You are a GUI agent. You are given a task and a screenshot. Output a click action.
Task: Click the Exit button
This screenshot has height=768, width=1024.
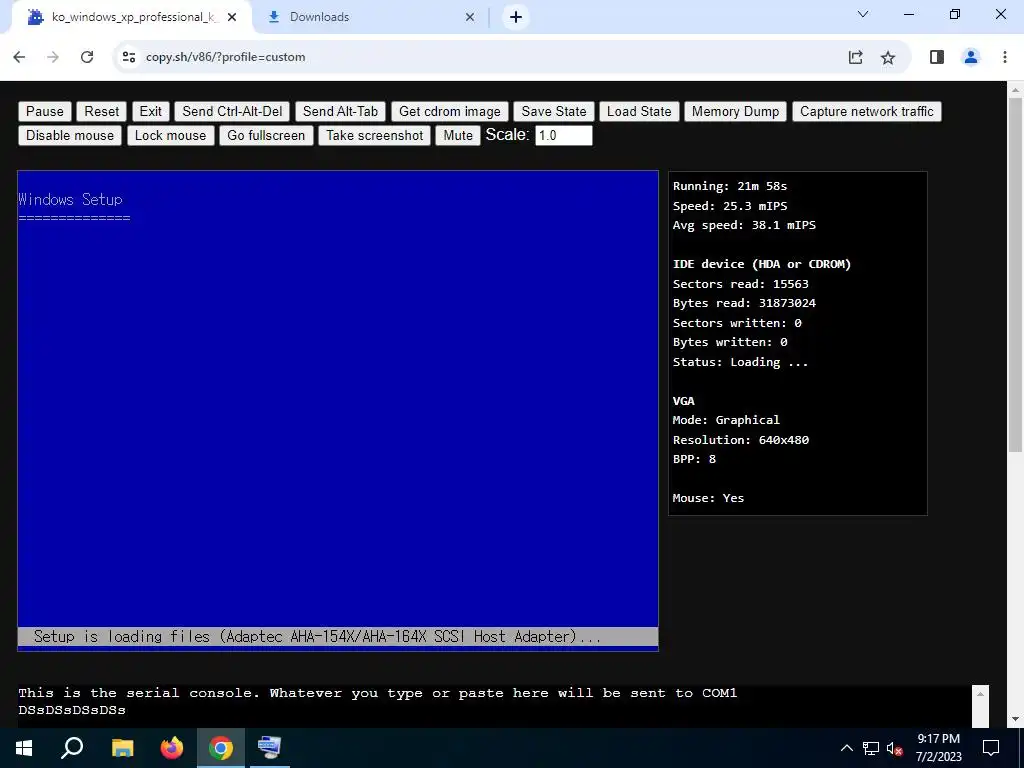[x=151, y=112]
